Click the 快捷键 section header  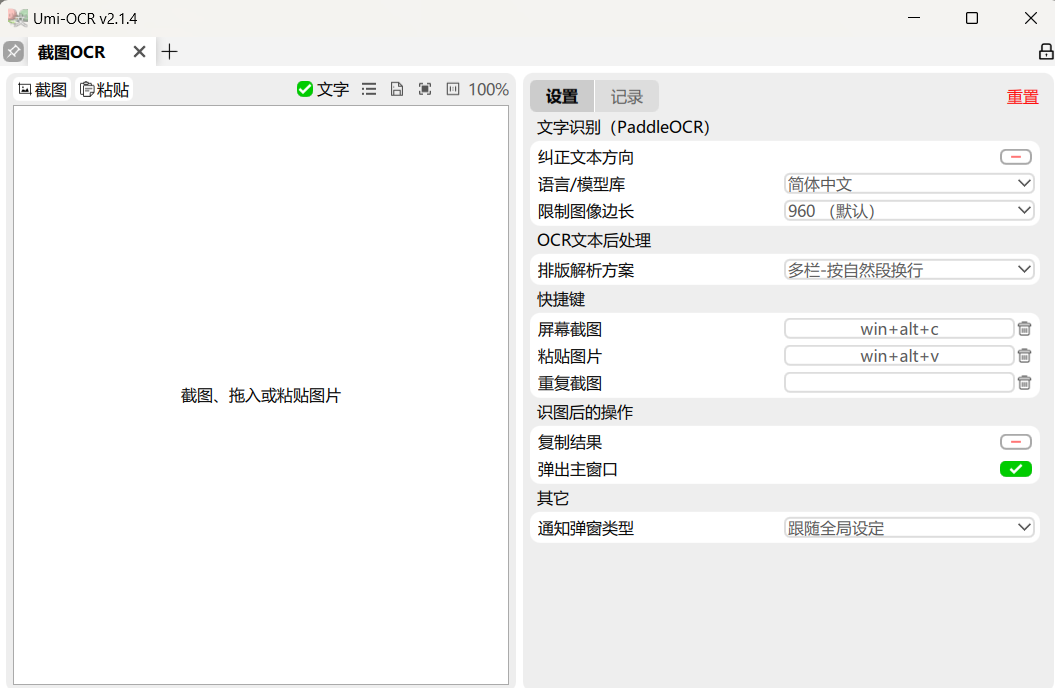tap(560, 299)
